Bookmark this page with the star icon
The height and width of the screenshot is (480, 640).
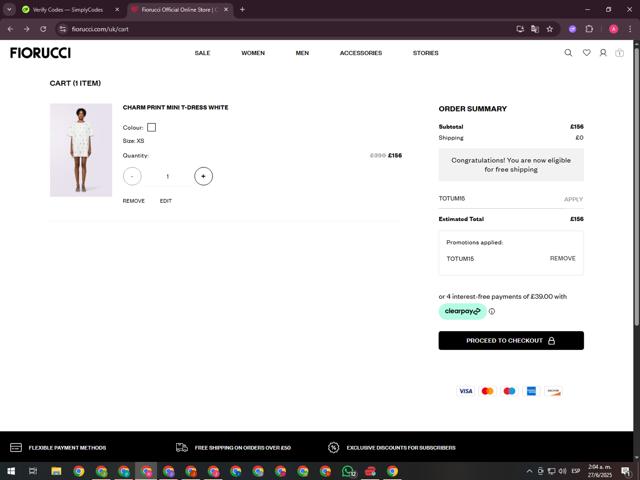click(x=550, y=29)
